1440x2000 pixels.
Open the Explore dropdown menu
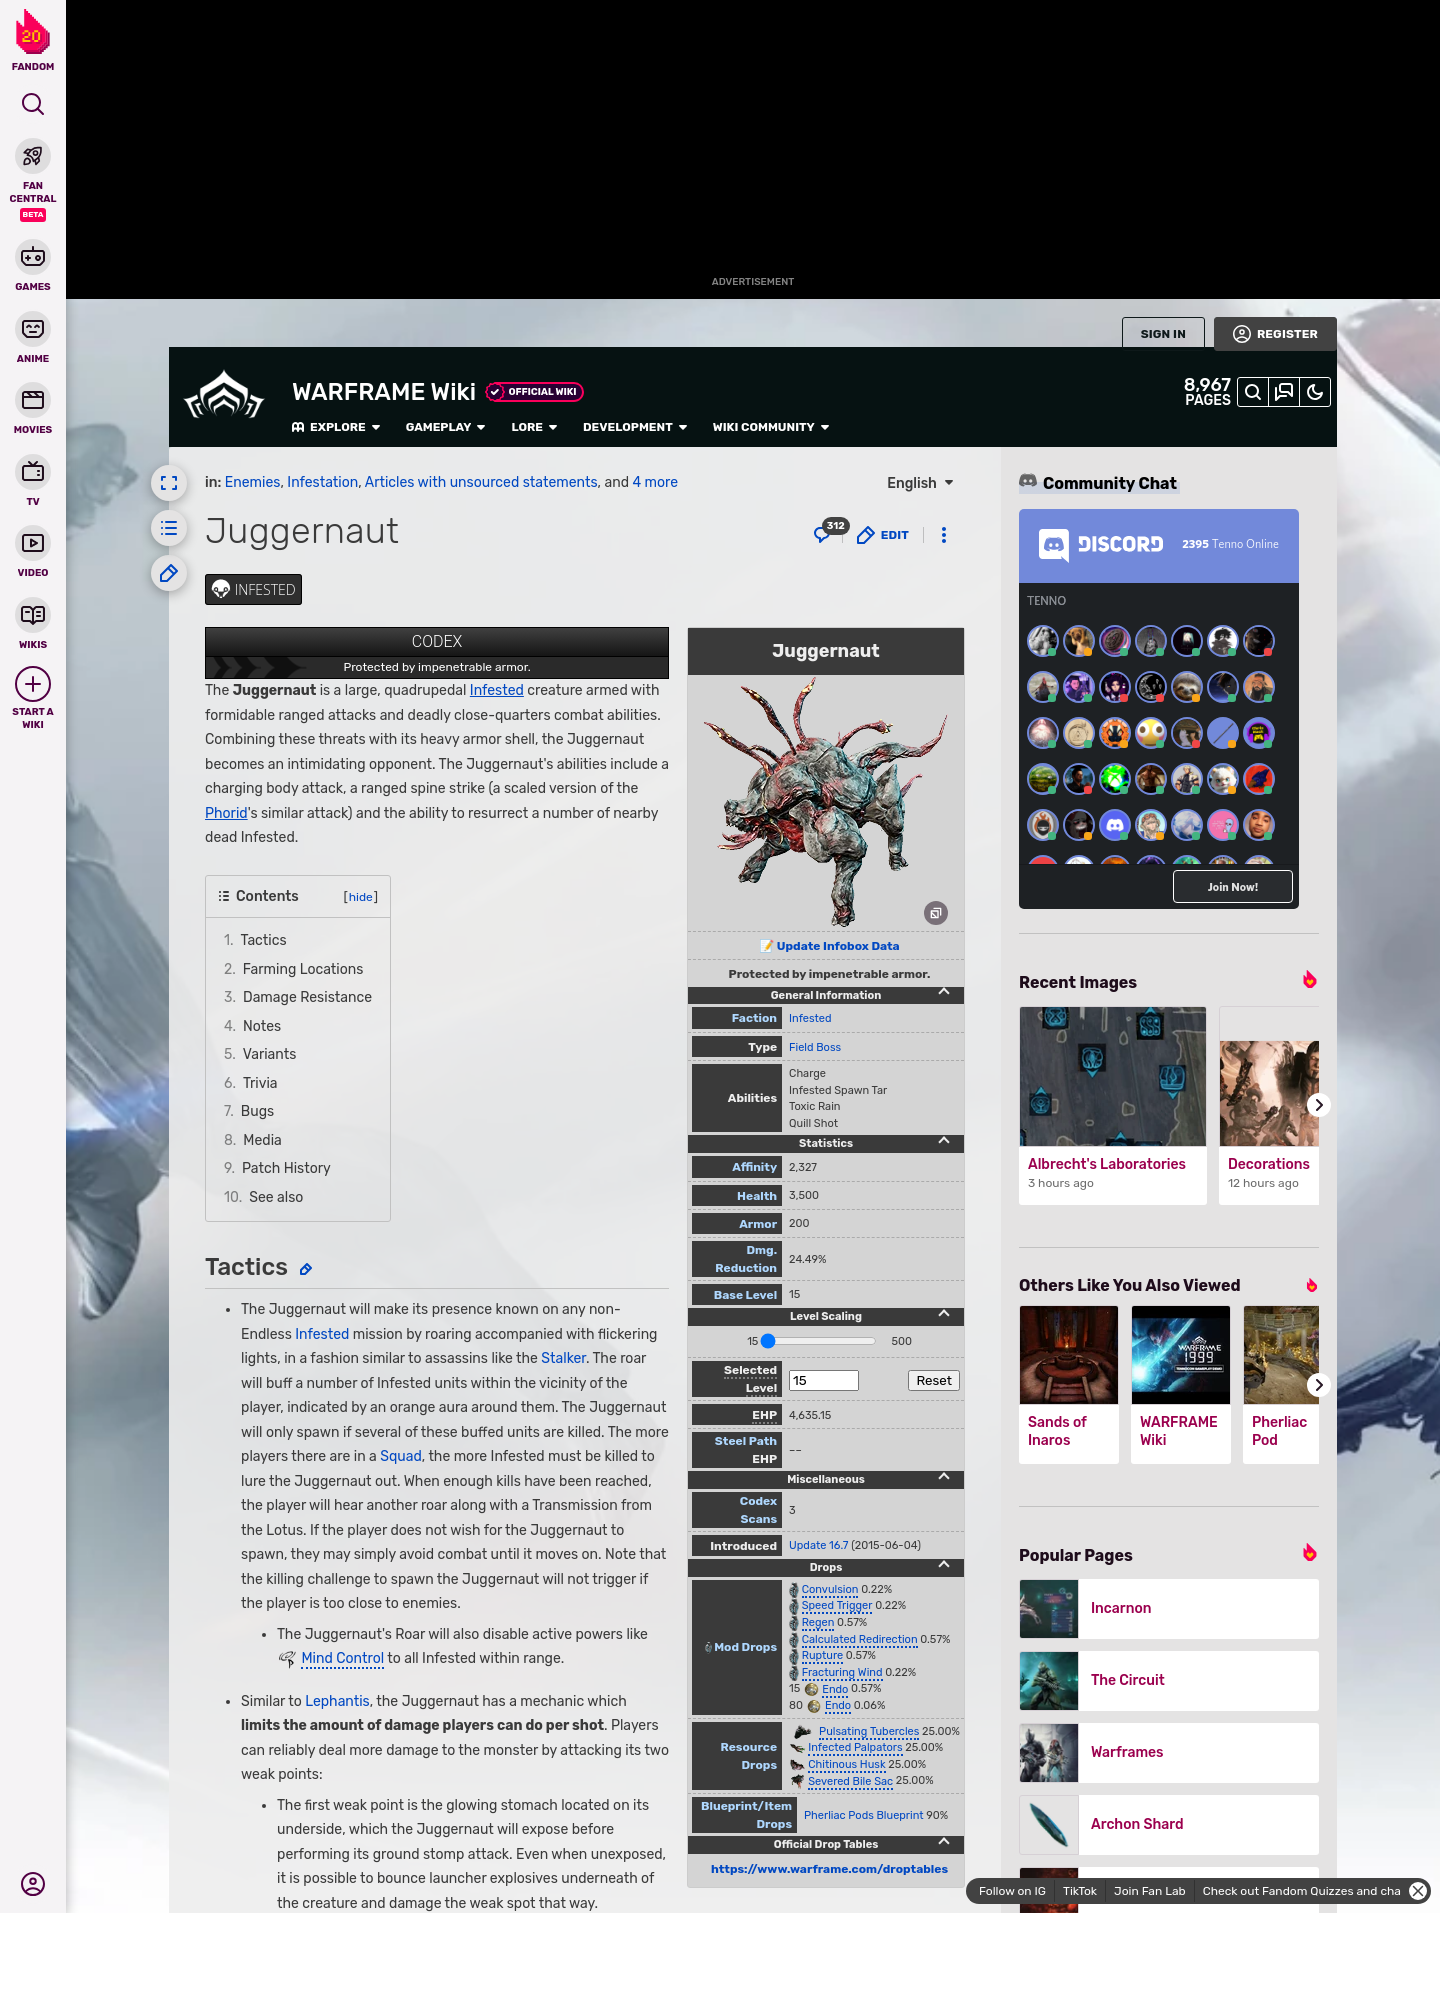tap(336, 427)
